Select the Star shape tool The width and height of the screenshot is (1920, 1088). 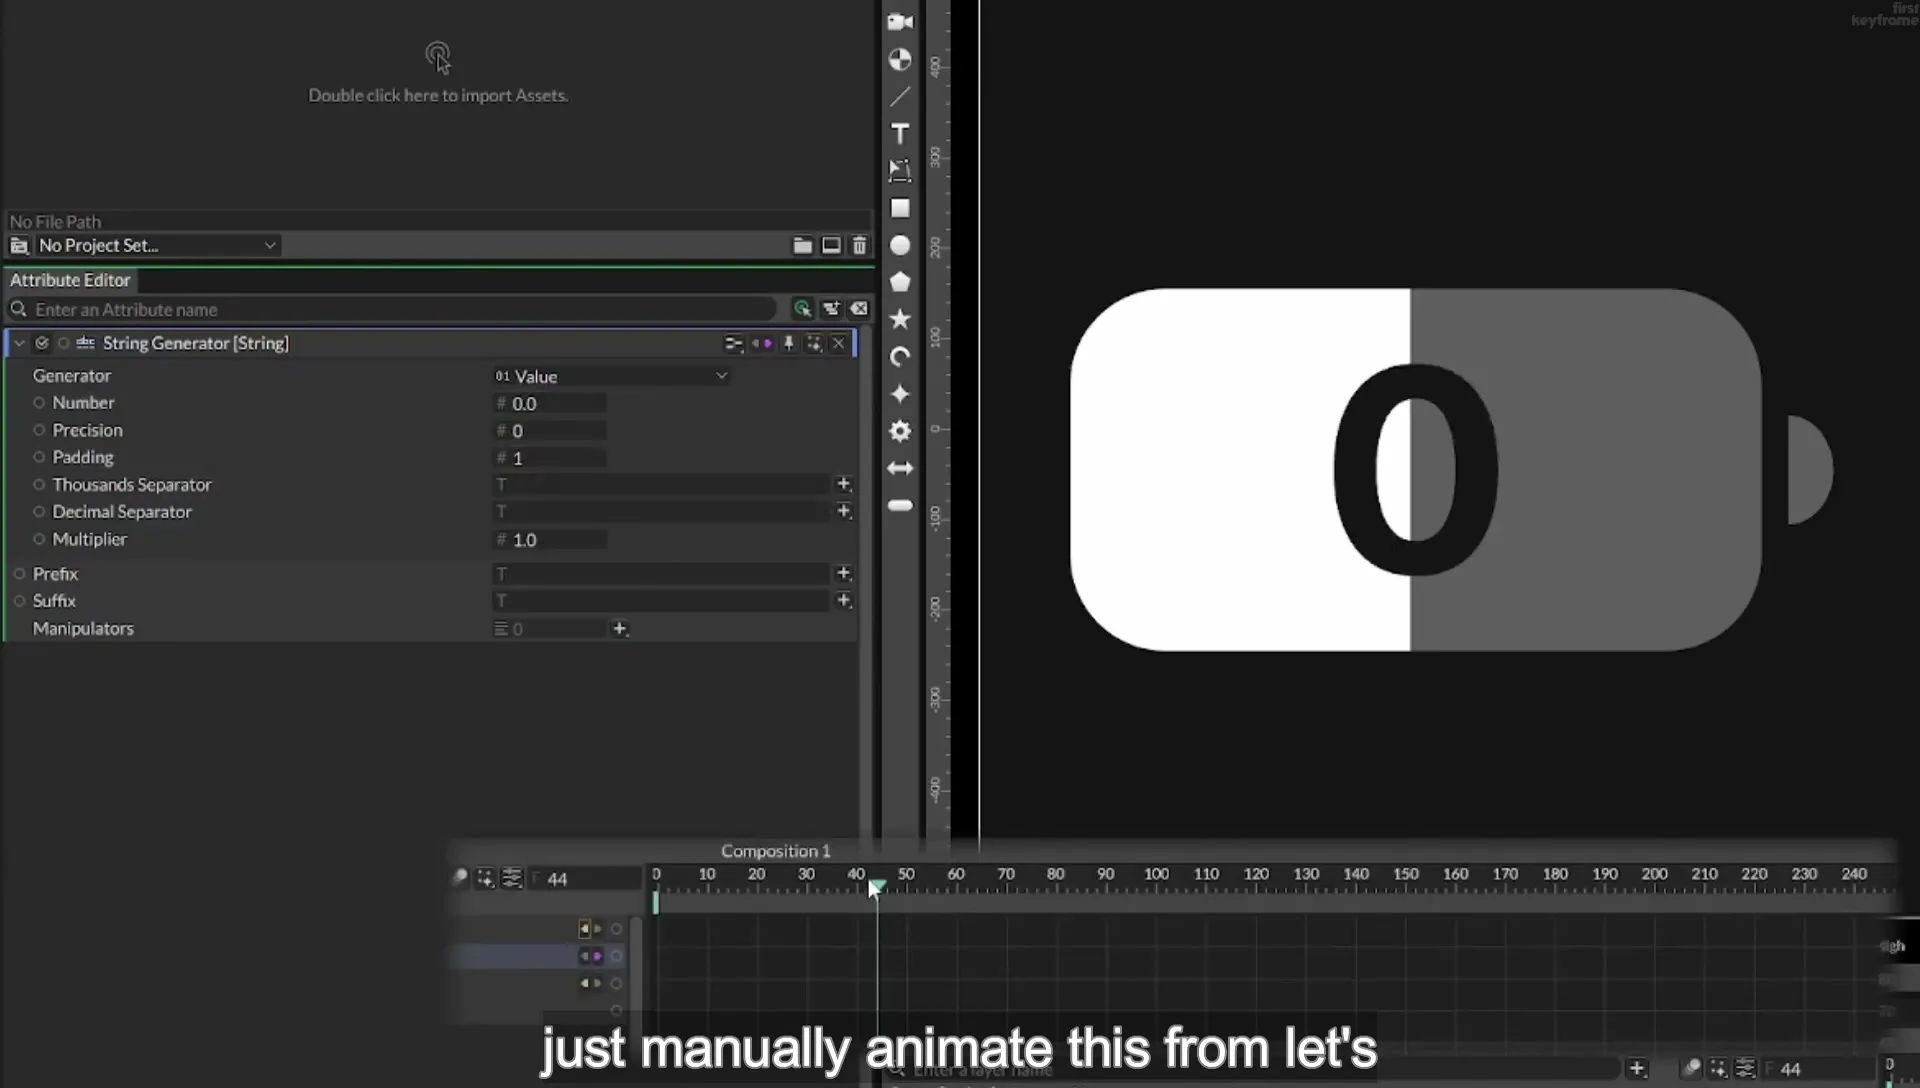tap(900, 319)
